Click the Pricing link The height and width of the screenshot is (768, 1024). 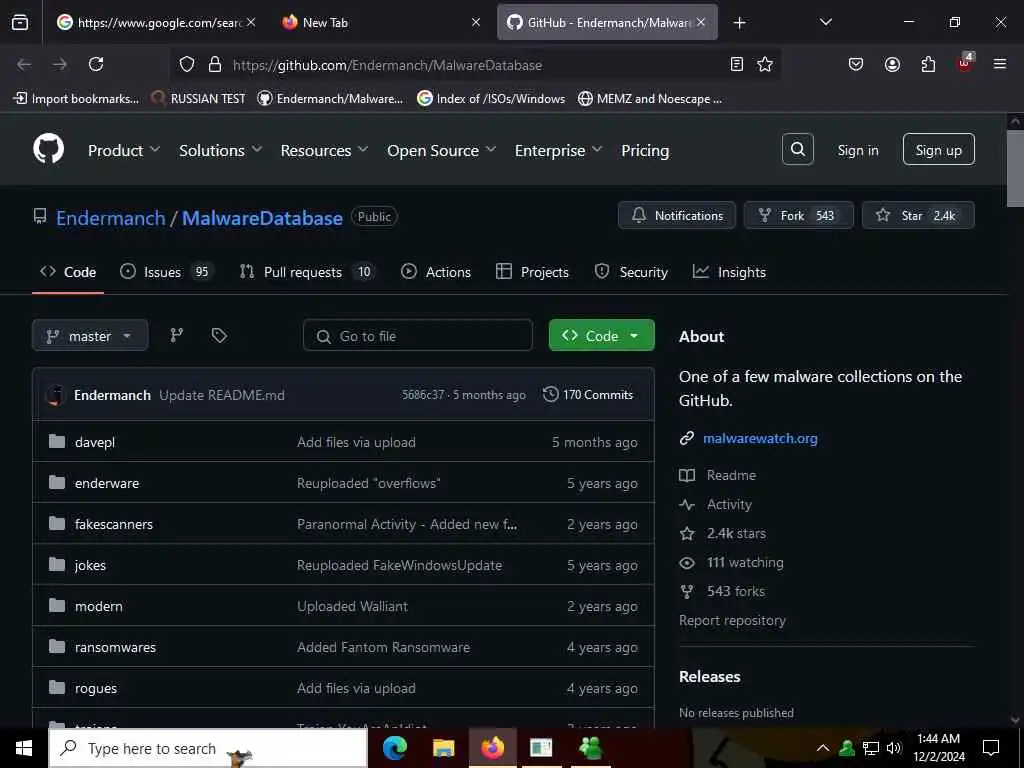click(645, 150)
